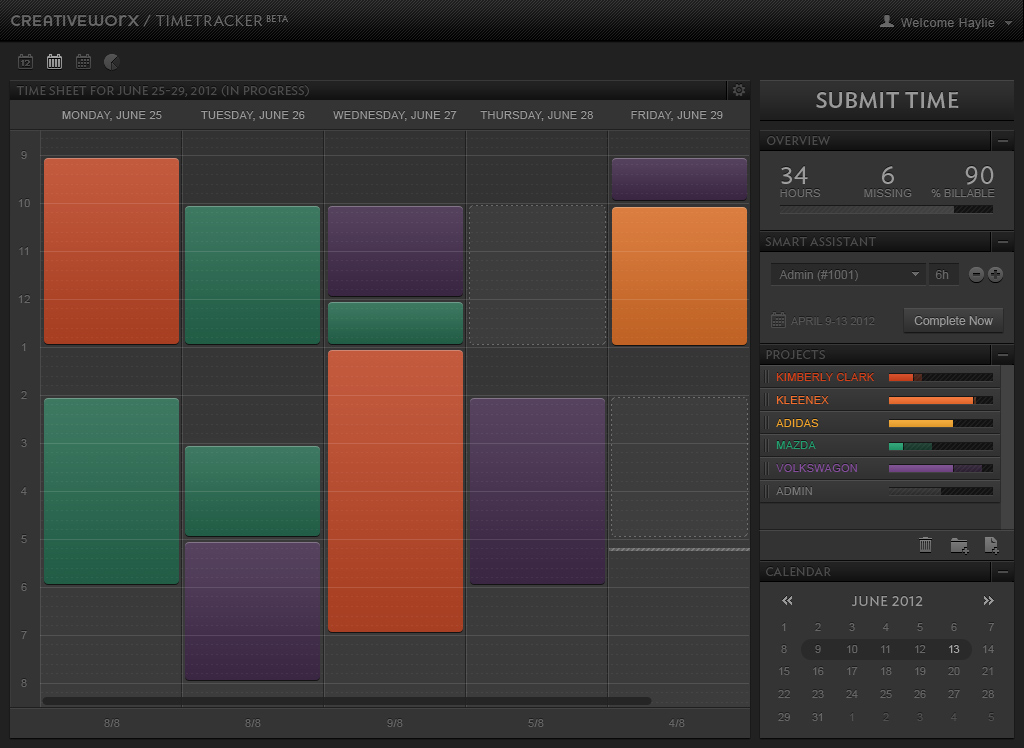Screen dimensions: 1024x748
Task: Click the Complete Now button
Action: (x=953, y=320)
